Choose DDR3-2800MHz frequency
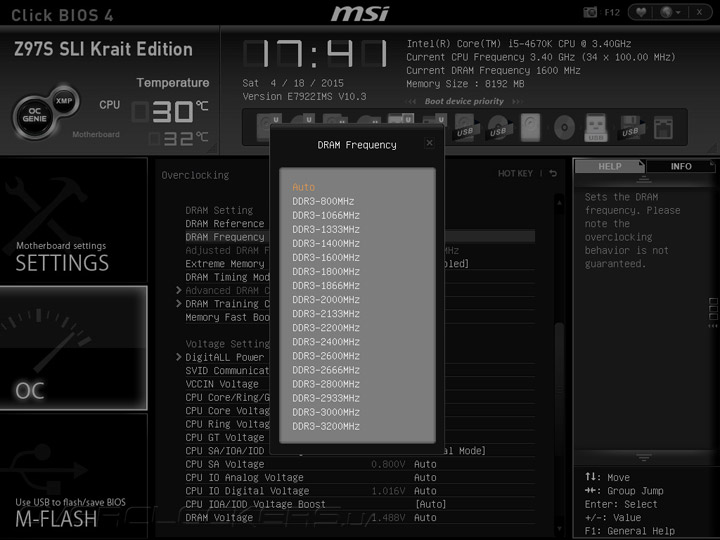Screen dimensions: 720x540 (x=326, y=384)
